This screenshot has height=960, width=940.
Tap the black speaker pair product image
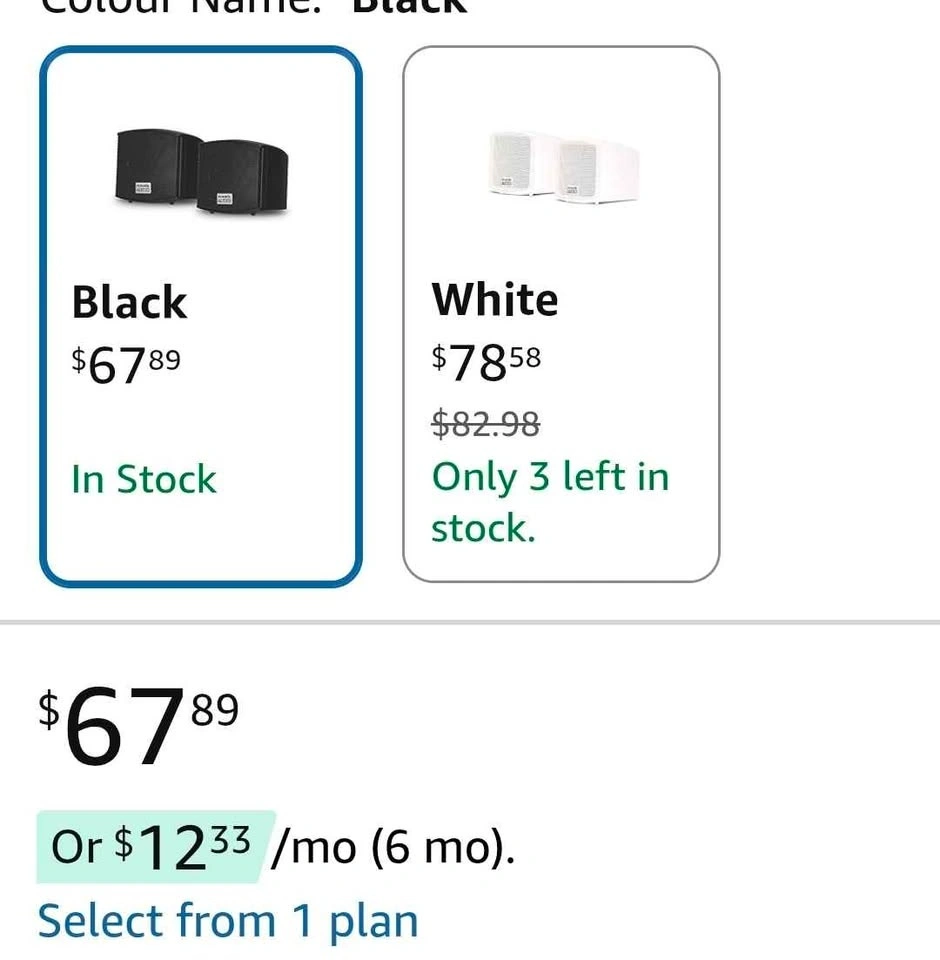(x=201, y=171)
